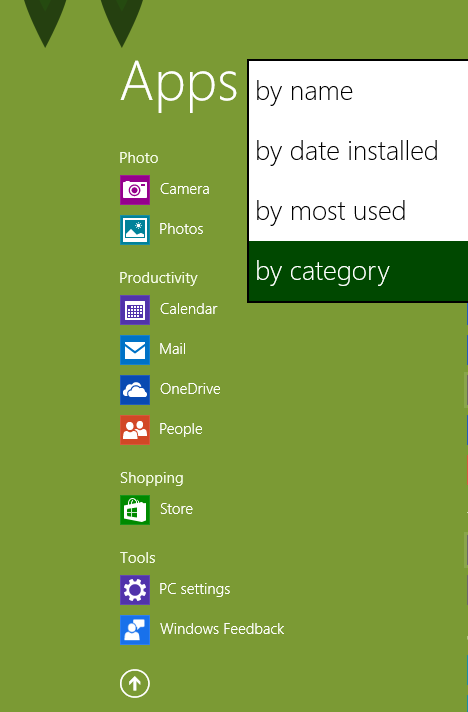Image resolution: width=468 pixels, height=712 pixels.
Task: Click the PC settings label text
Action: tap(195, 589)
